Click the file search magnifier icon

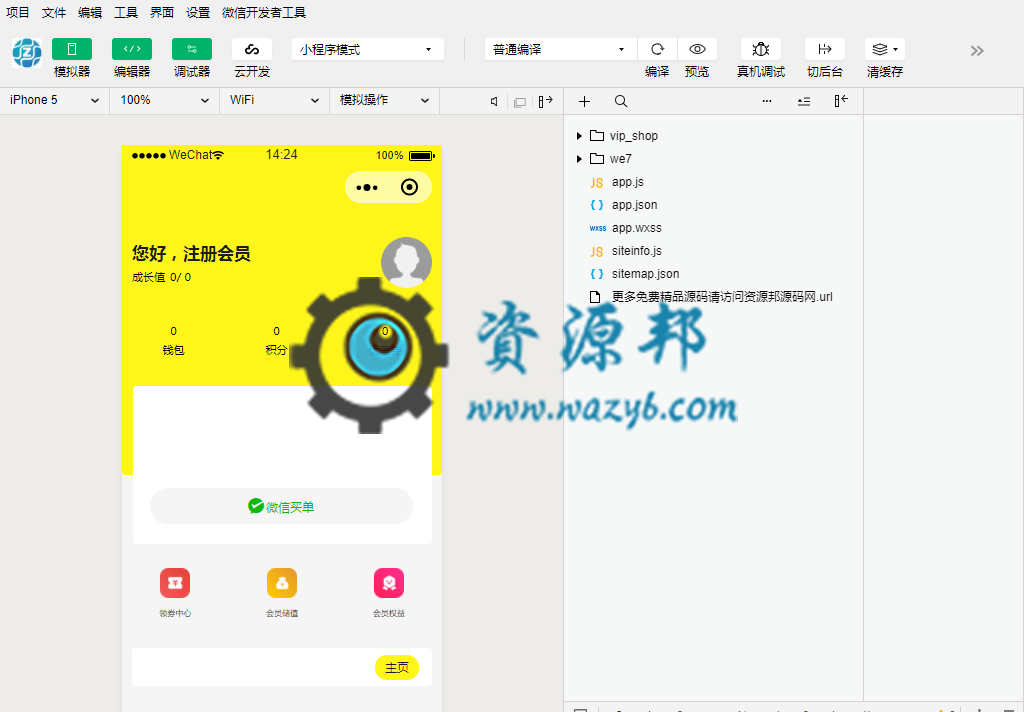point(621,101)
